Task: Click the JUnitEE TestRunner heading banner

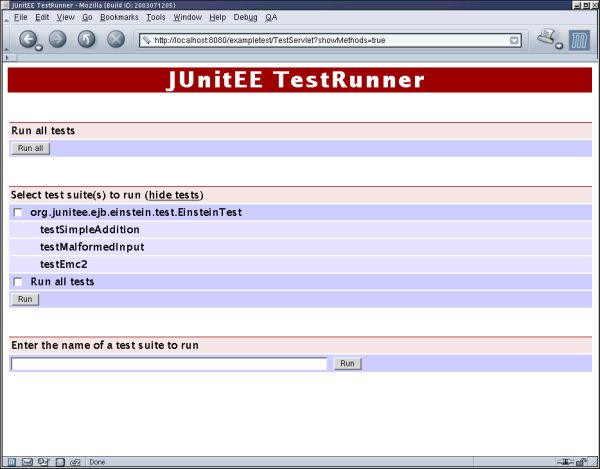Action: 300,80
